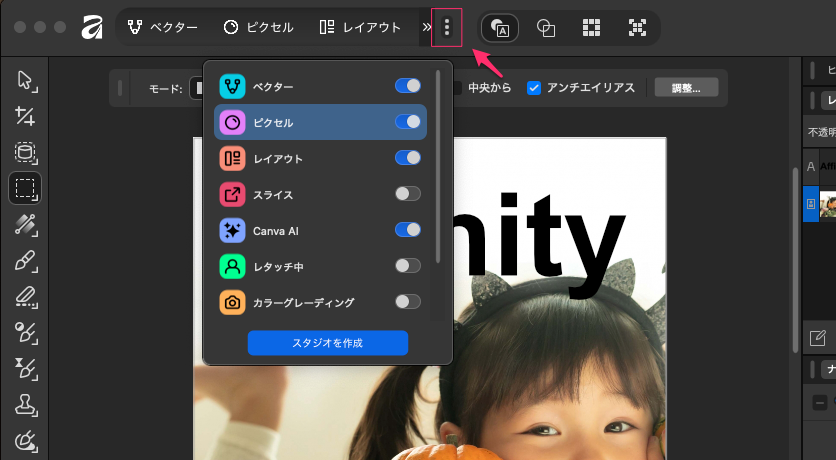Click the overlapping circle-square icon in toolbar
The height and width of the screenshot is (460, 836).
coord(546,28)
